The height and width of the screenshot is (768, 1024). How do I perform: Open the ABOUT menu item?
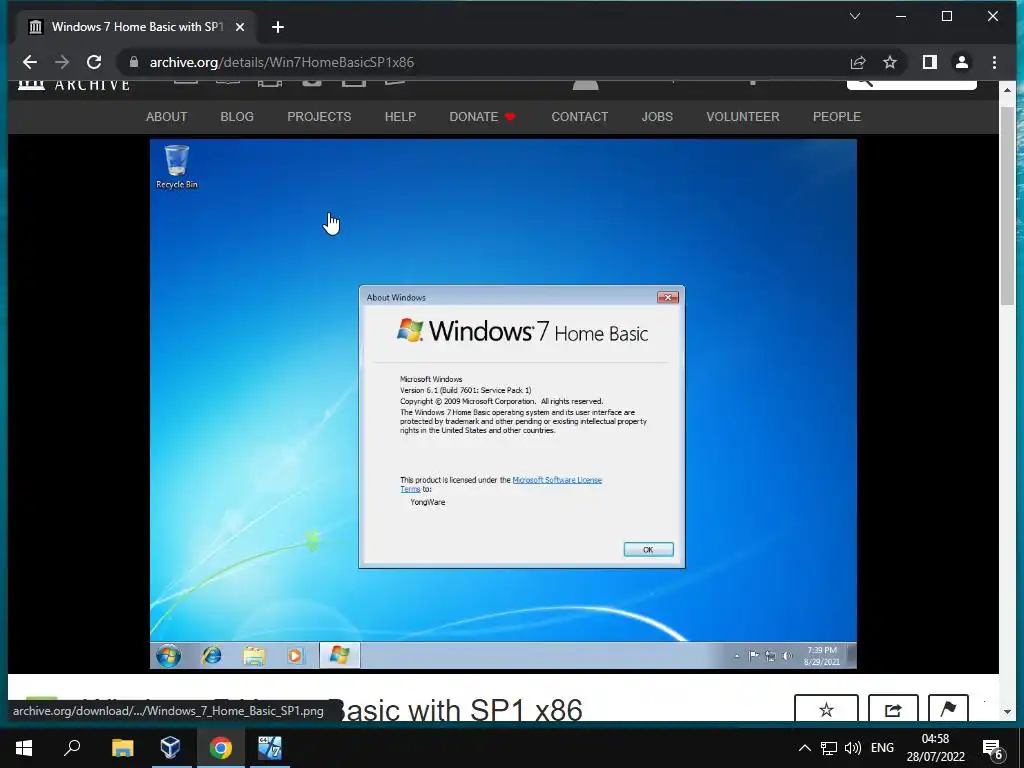point(167,117)
